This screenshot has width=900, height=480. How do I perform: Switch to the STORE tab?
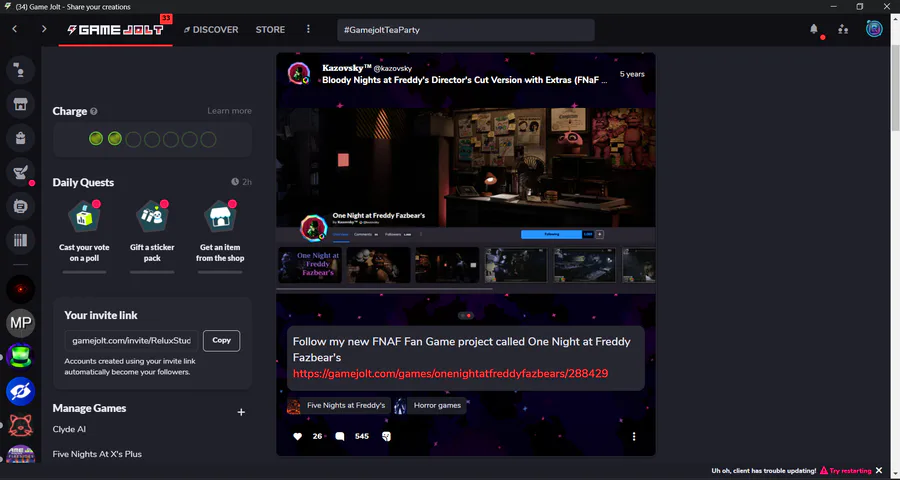point(270,30)
